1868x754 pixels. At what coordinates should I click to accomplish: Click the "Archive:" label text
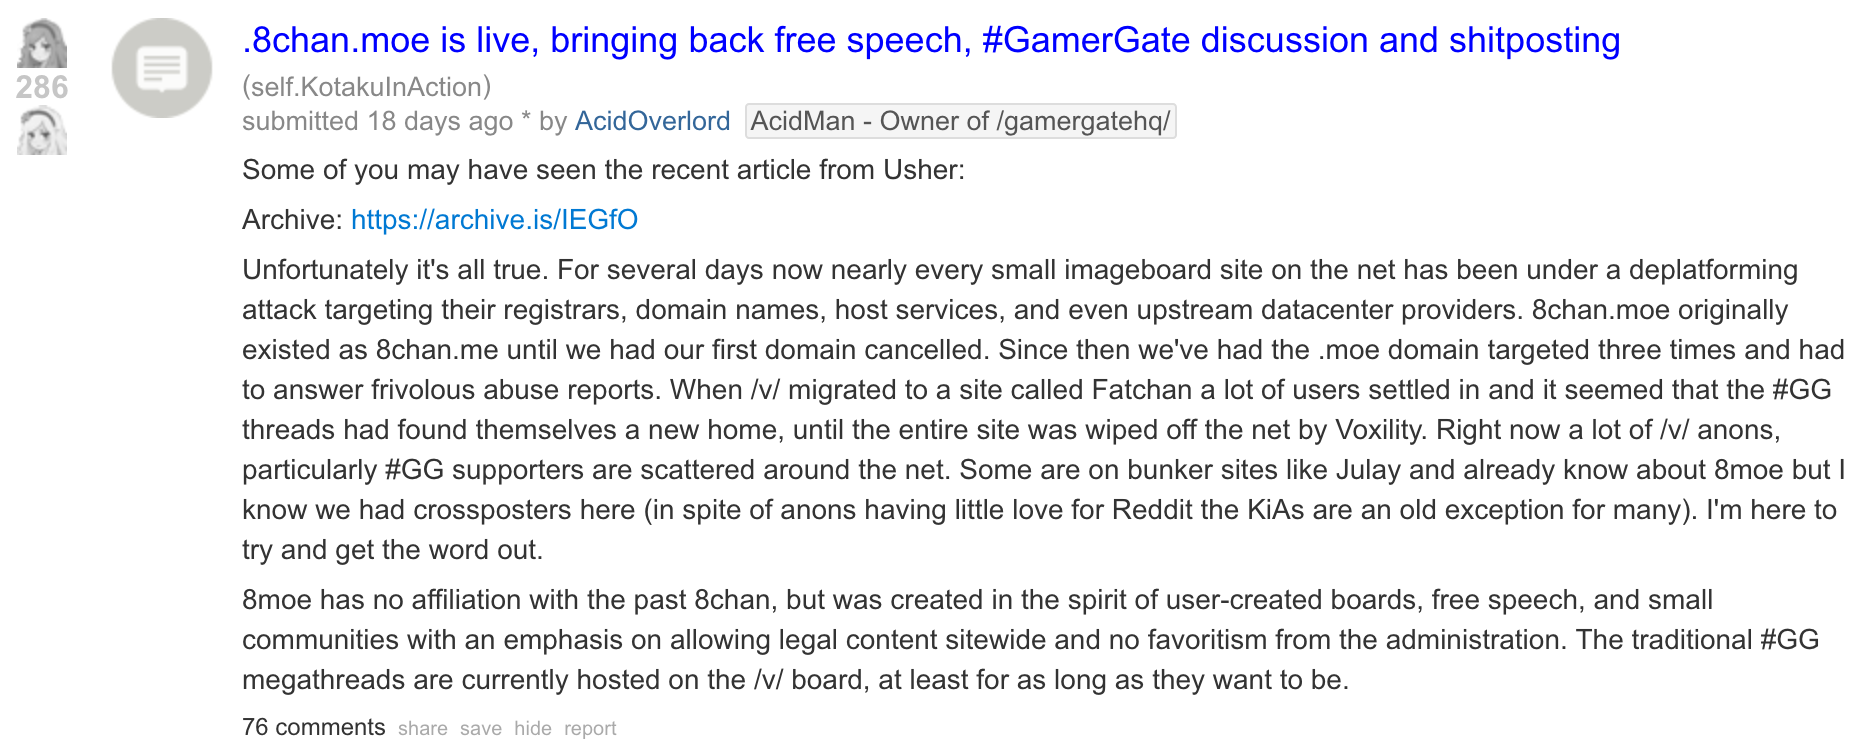point(292,219)
